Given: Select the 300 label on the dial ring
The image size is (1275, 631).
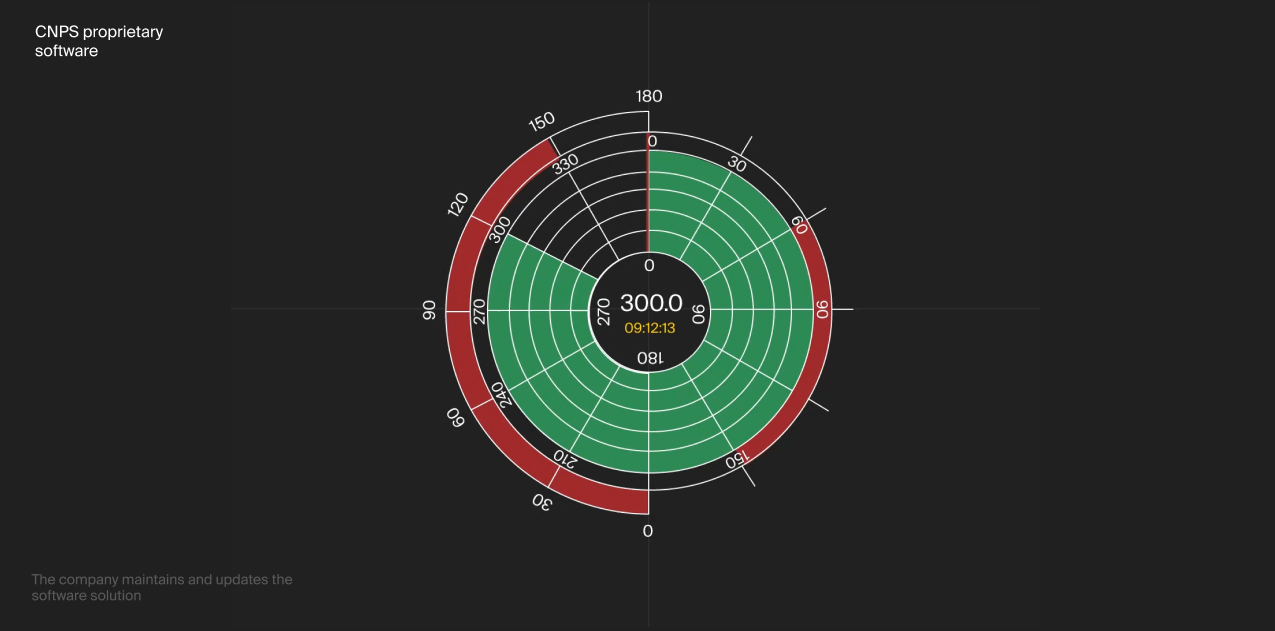Looking at the screenshot, I should pos(500,227).
